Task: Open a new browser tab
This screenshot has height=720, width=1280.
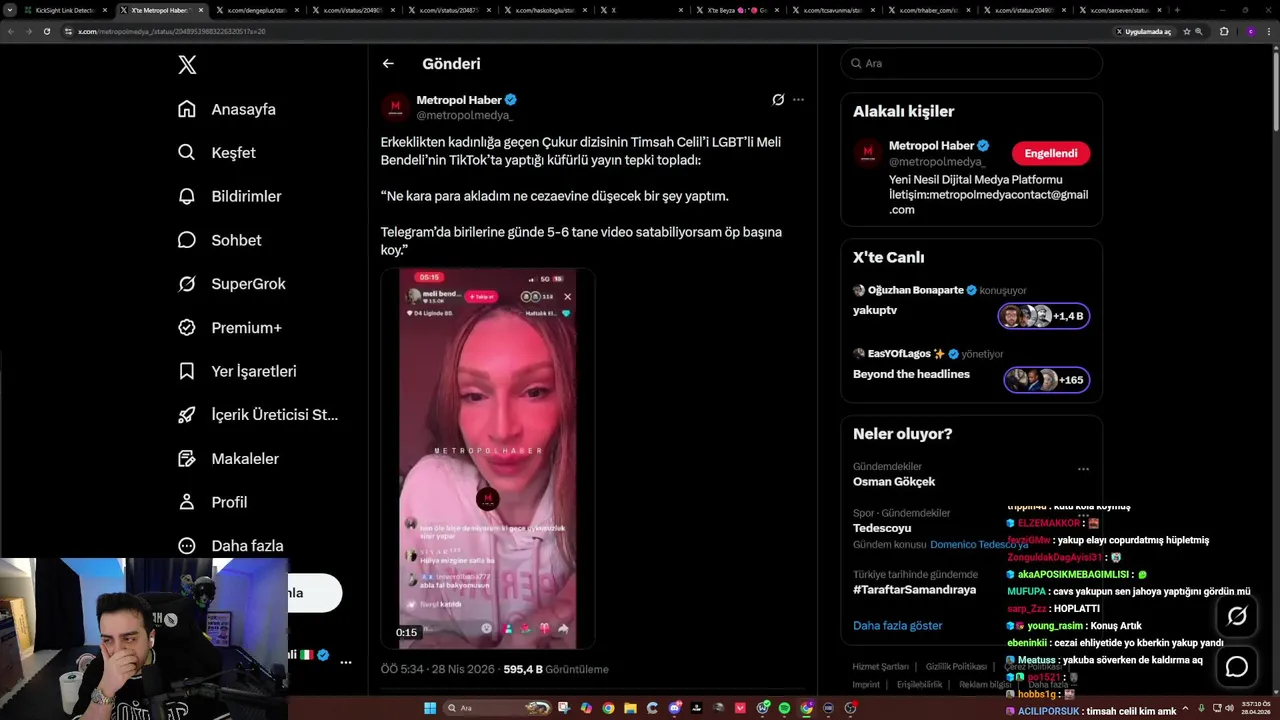Action: pos(1177,10)
